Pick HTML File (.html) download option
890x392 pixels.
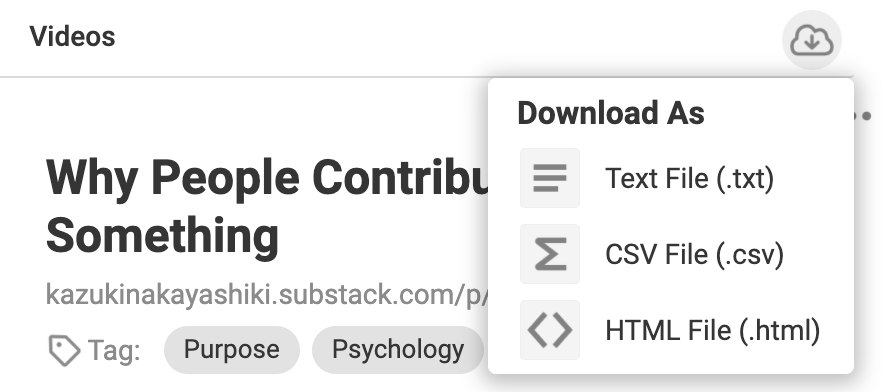point(670,330)
